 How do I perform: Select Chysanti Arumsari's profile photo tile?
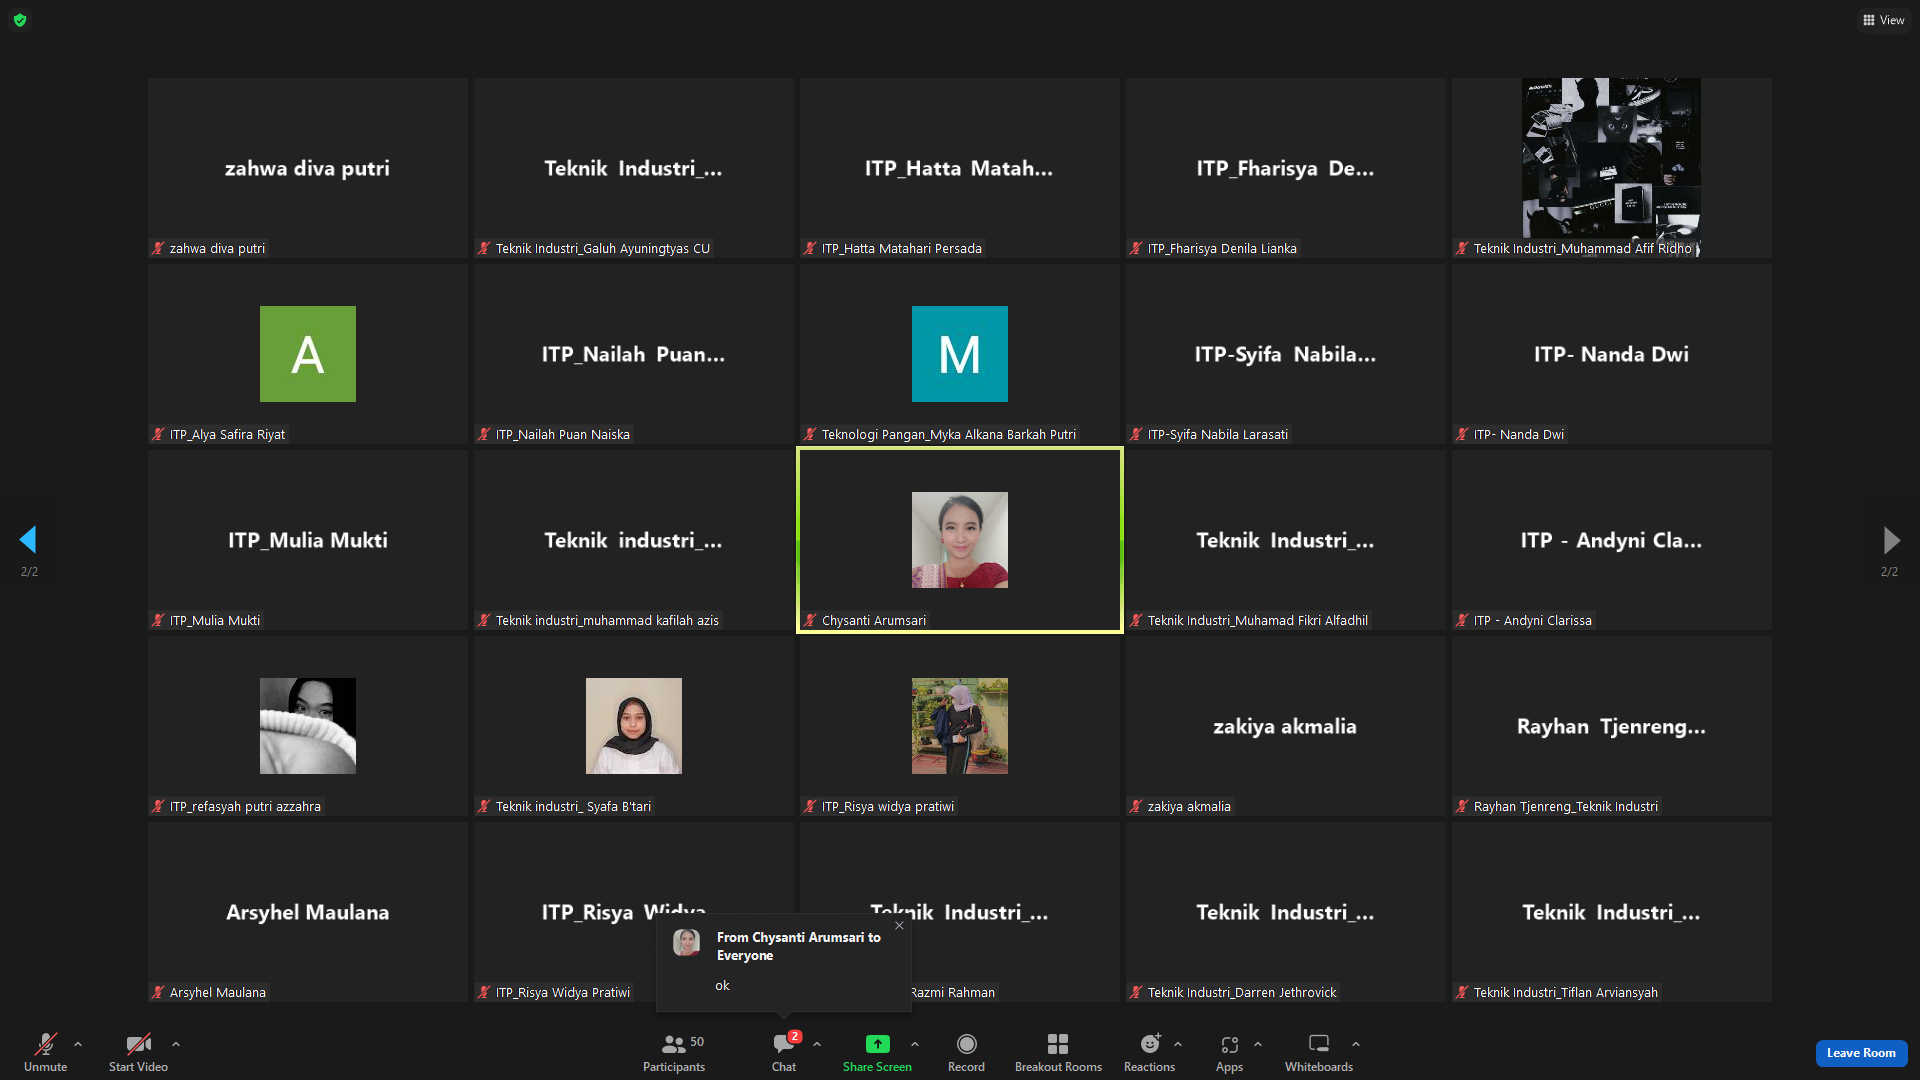(x=960, y=540)
